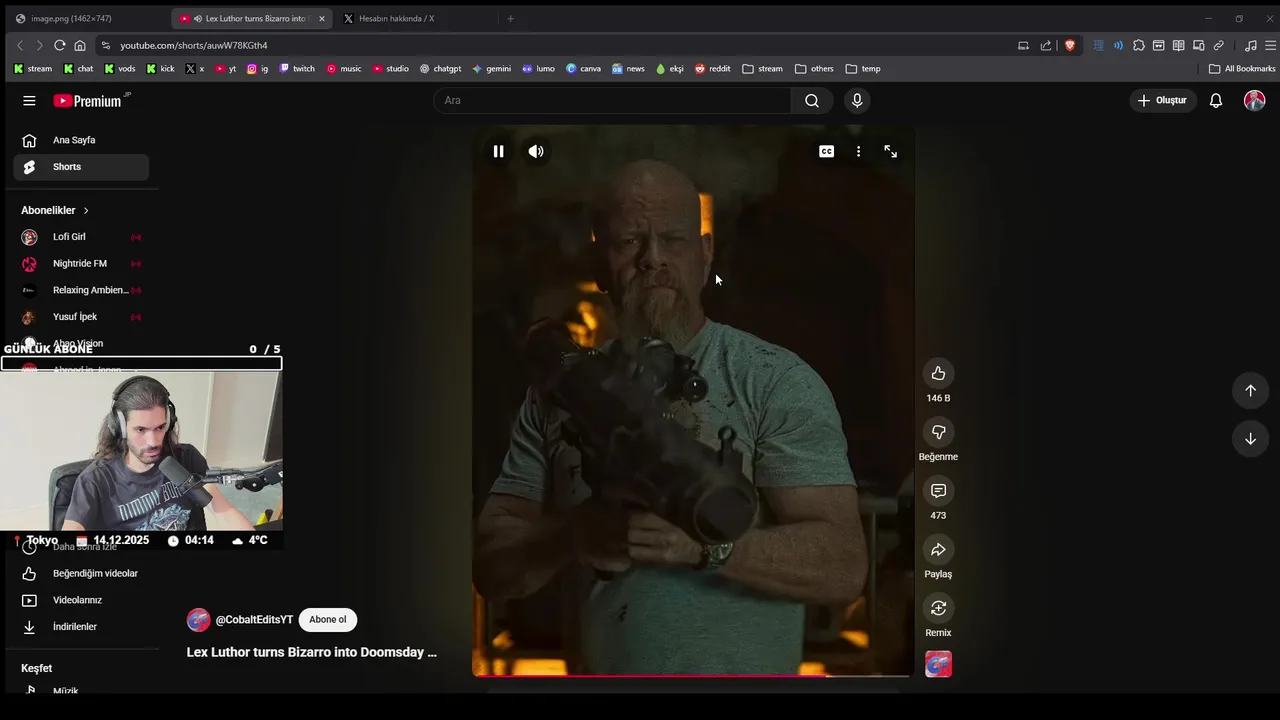Go to previous Short with up arrow

pyautogui.click(x=1250, y=391)
